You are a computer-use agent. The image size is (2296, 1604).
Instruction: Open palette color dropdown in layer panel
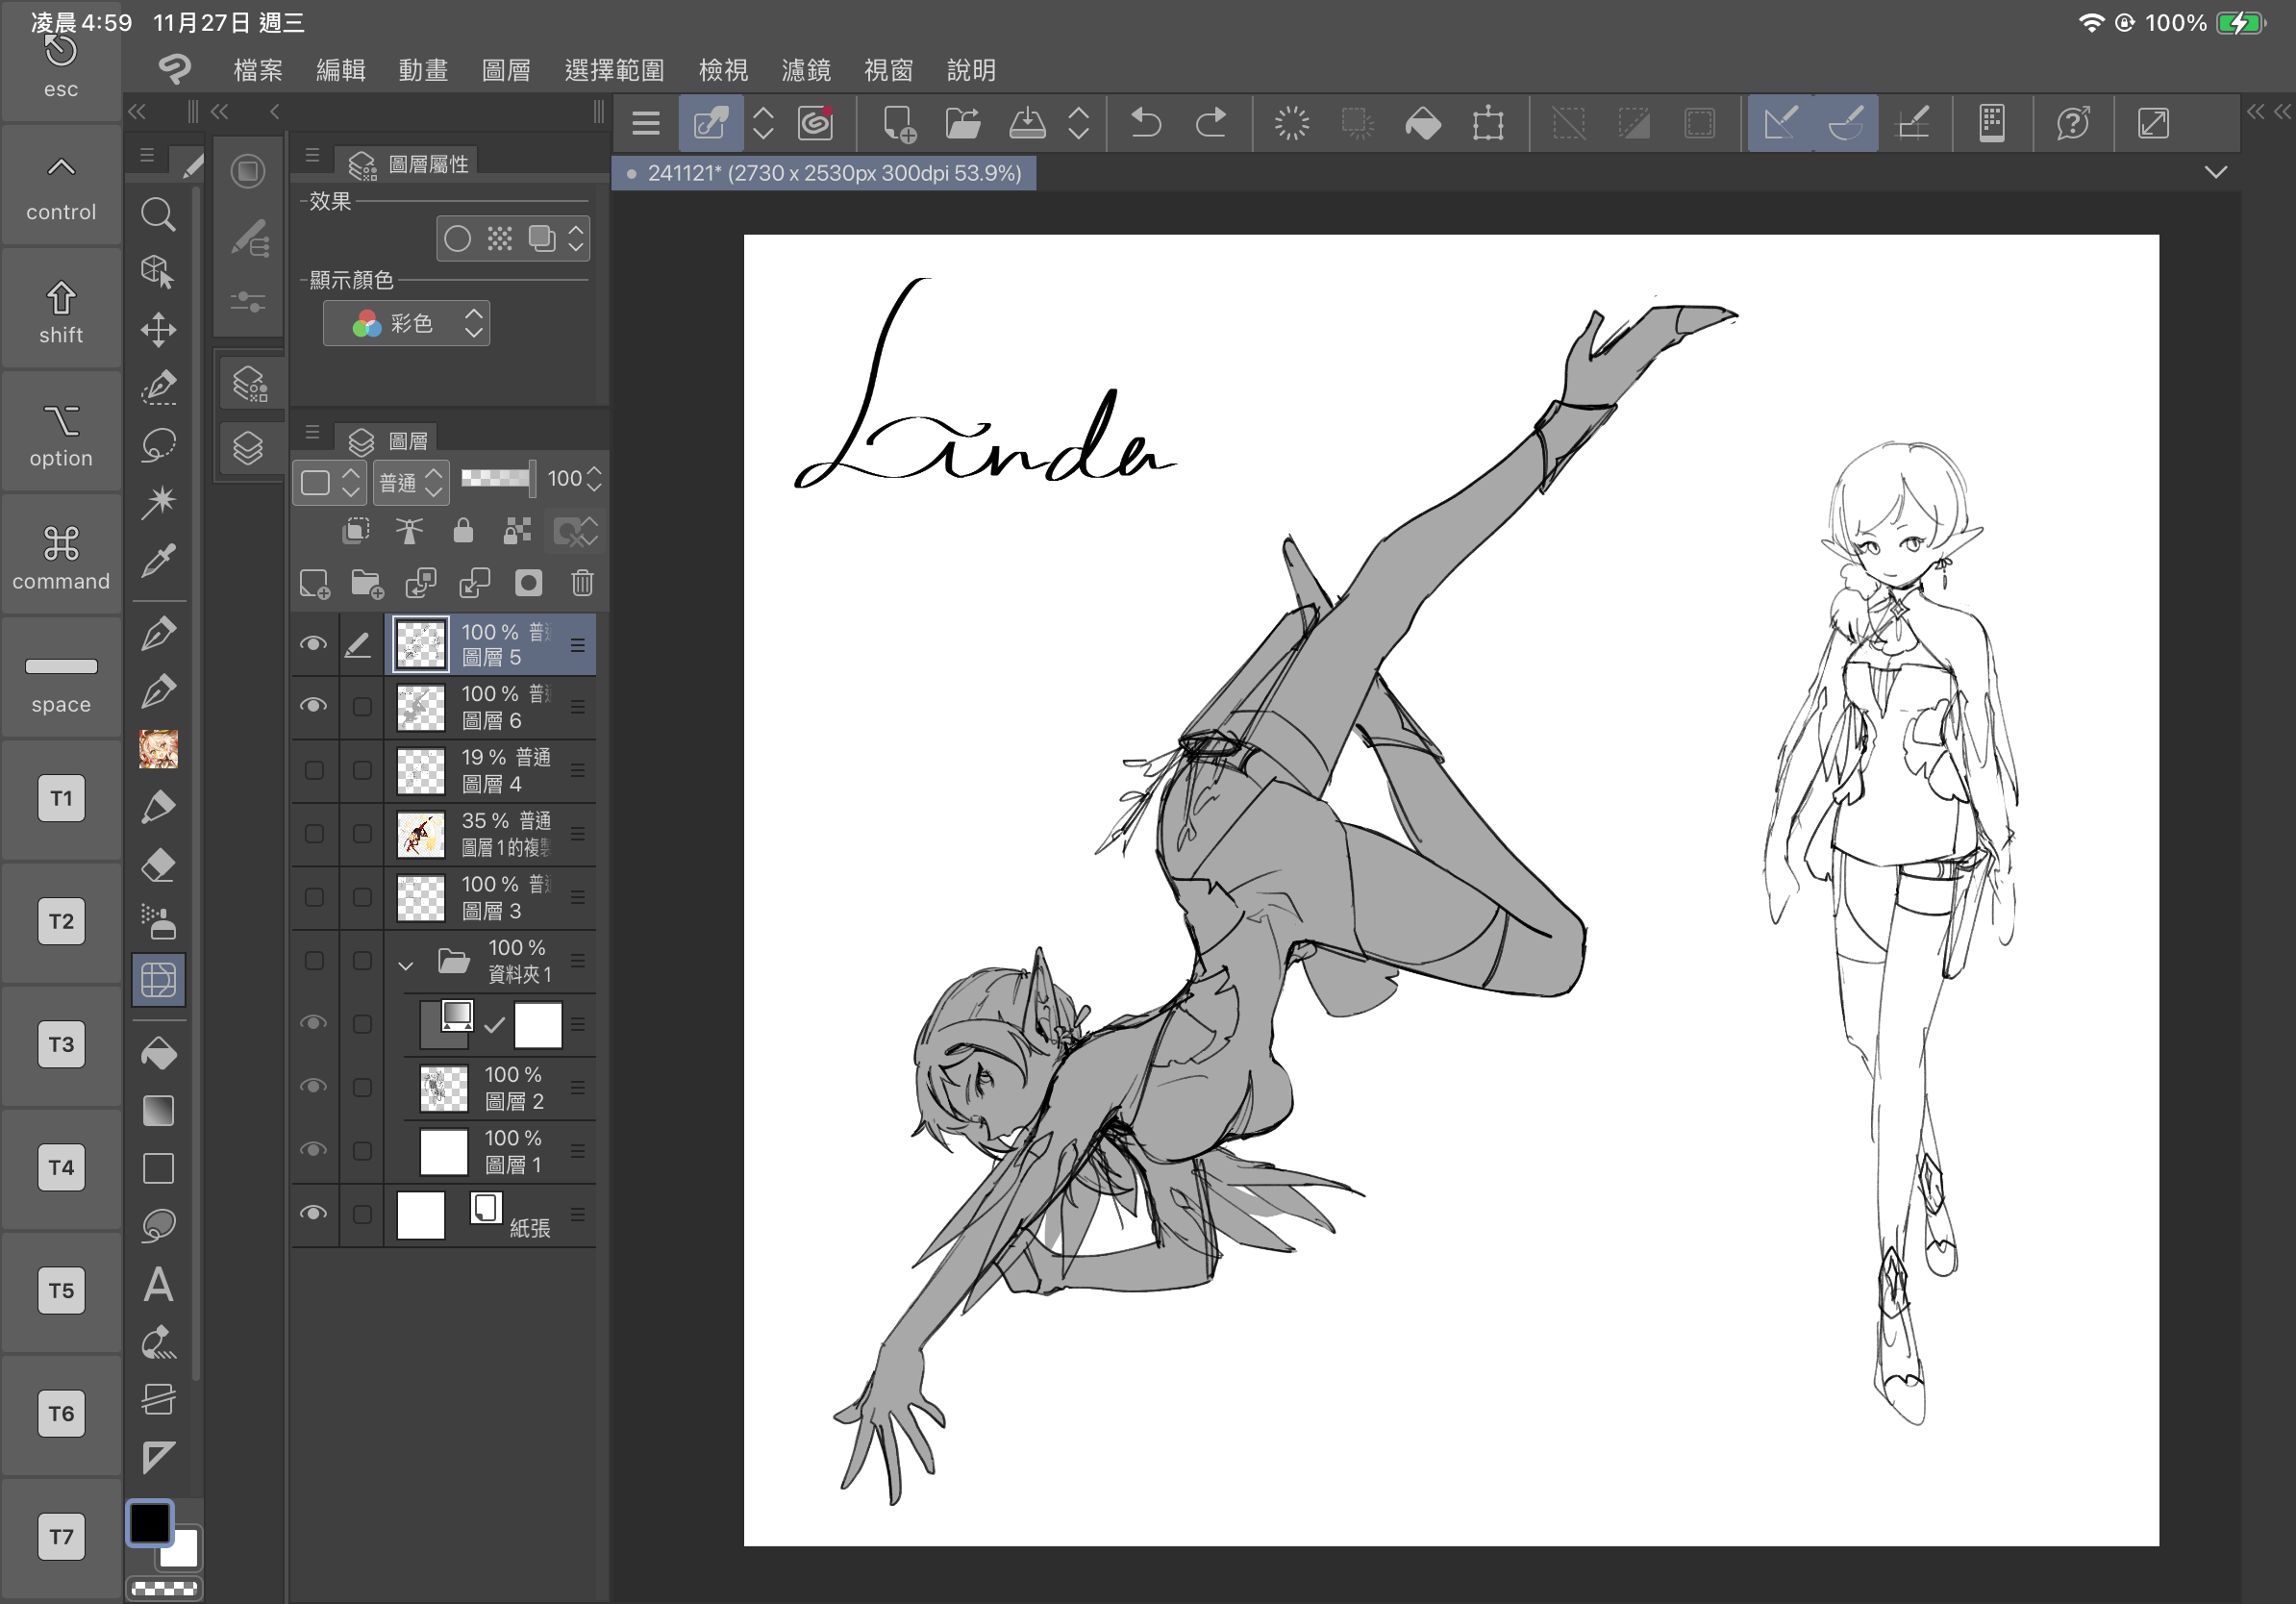coord(328,482)
